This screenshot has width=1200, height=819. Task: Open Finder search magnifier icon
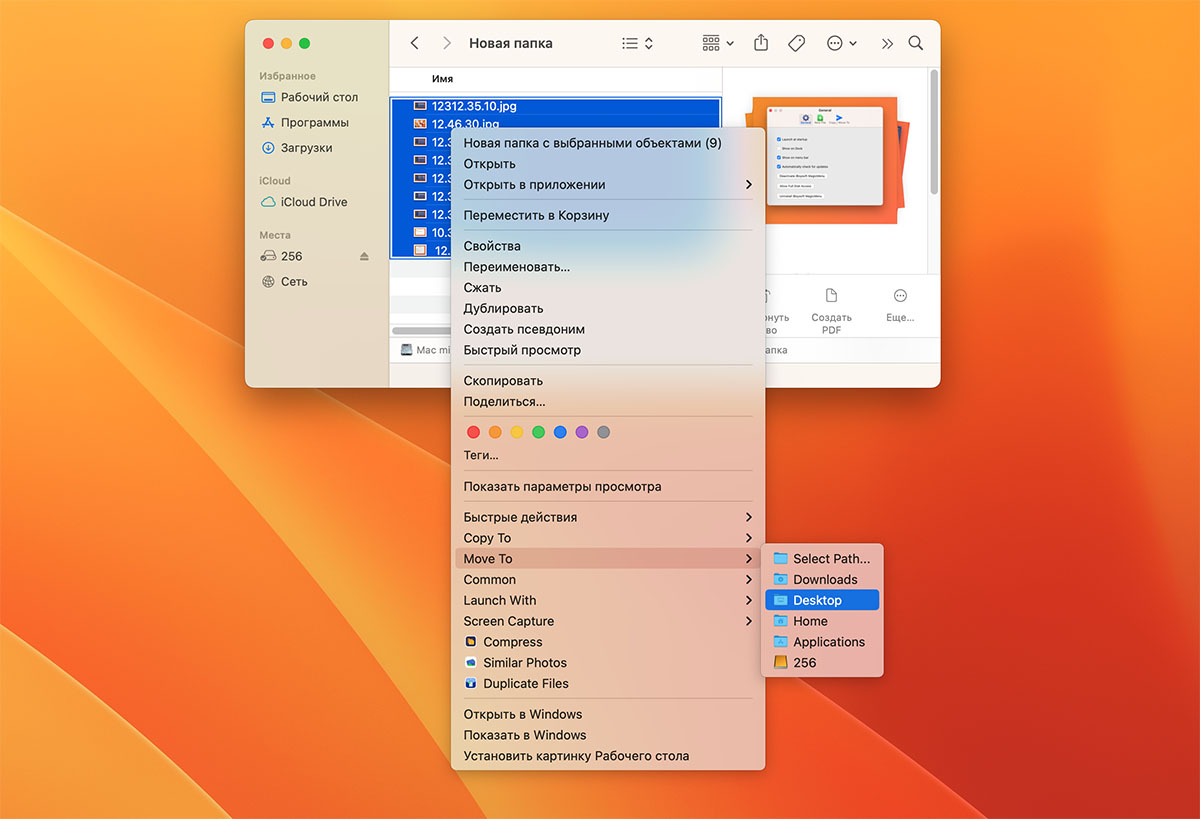click(x=915, y=43)
